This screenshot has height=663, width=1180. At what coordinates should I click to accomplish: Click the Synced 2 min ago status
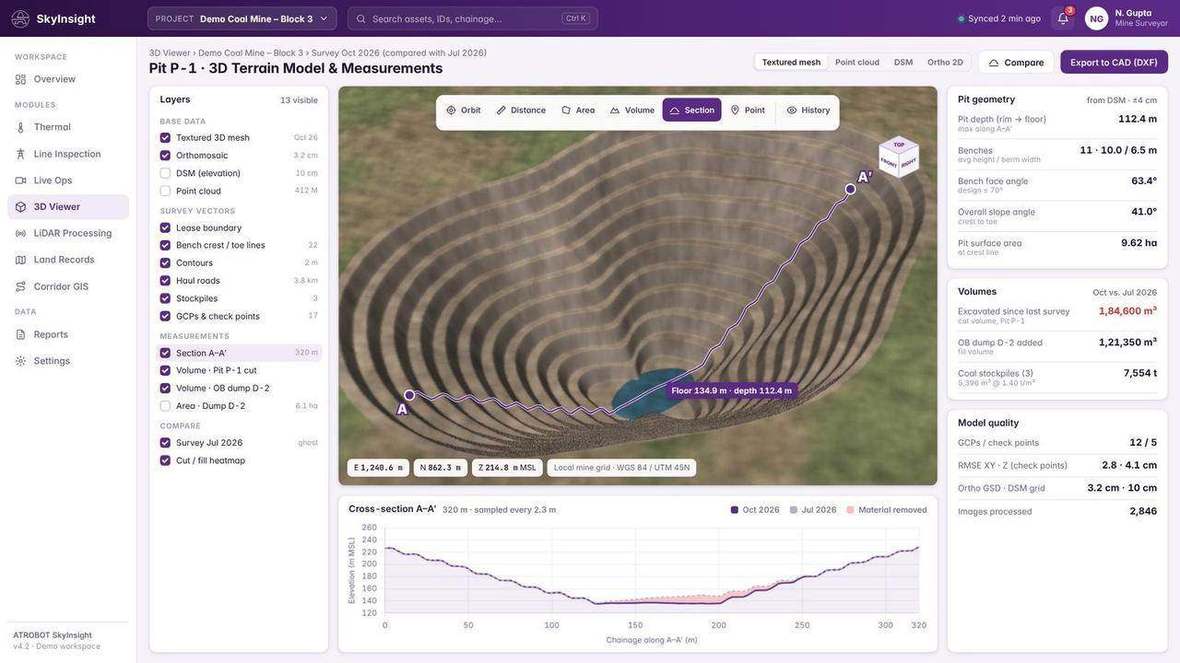(x=999, y=19)
